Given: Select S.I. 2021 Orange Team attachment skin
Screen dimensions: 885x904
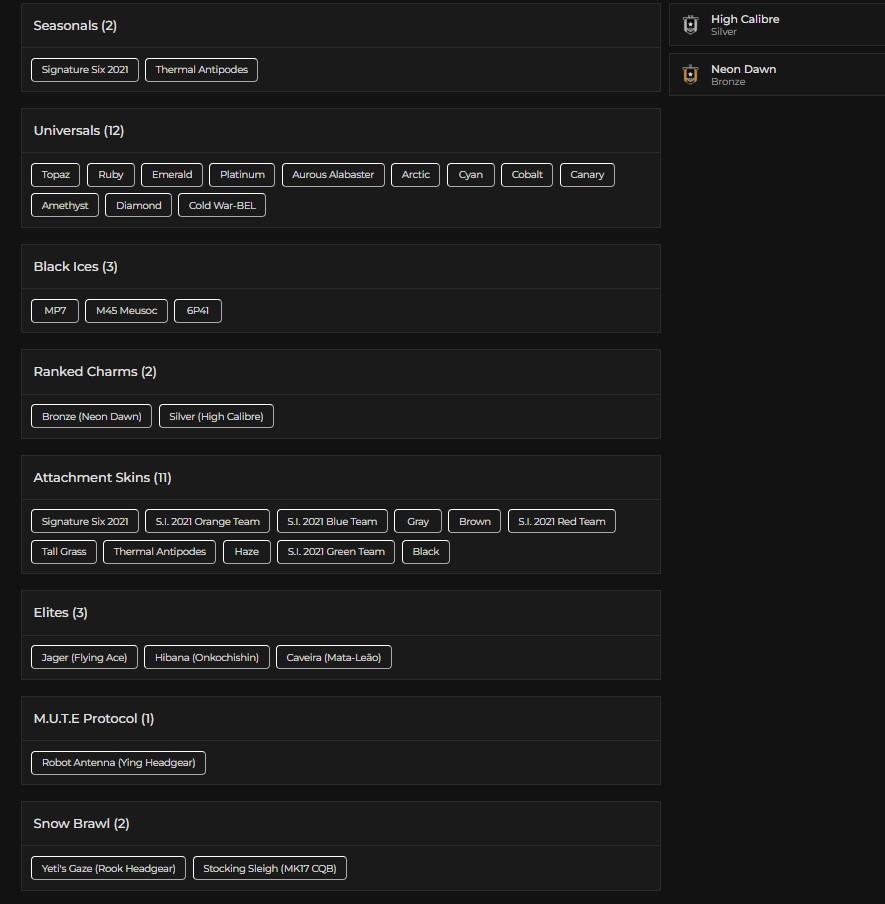Looking at the screenshot, I should tap(207, 522).
